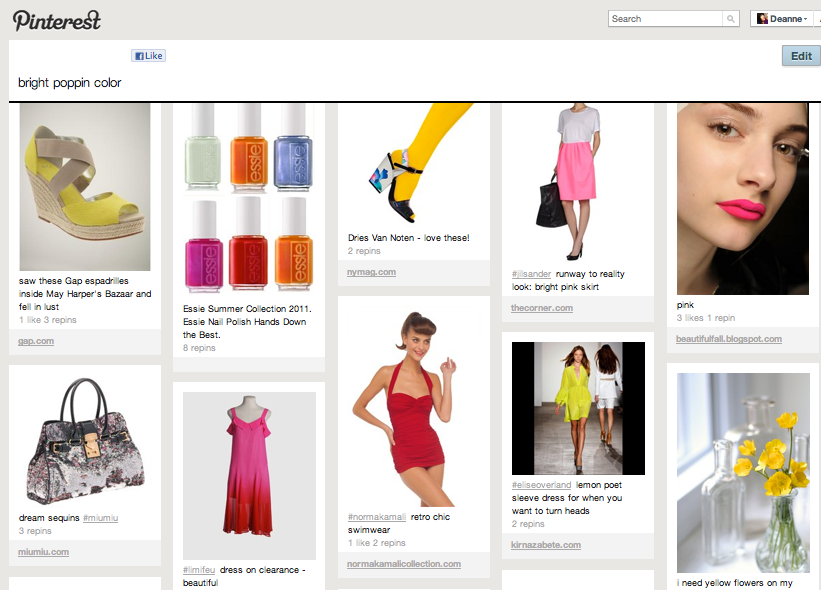Click the 'runway to reality look' caption
Screen dimensions: 821x590
point(568,280)
